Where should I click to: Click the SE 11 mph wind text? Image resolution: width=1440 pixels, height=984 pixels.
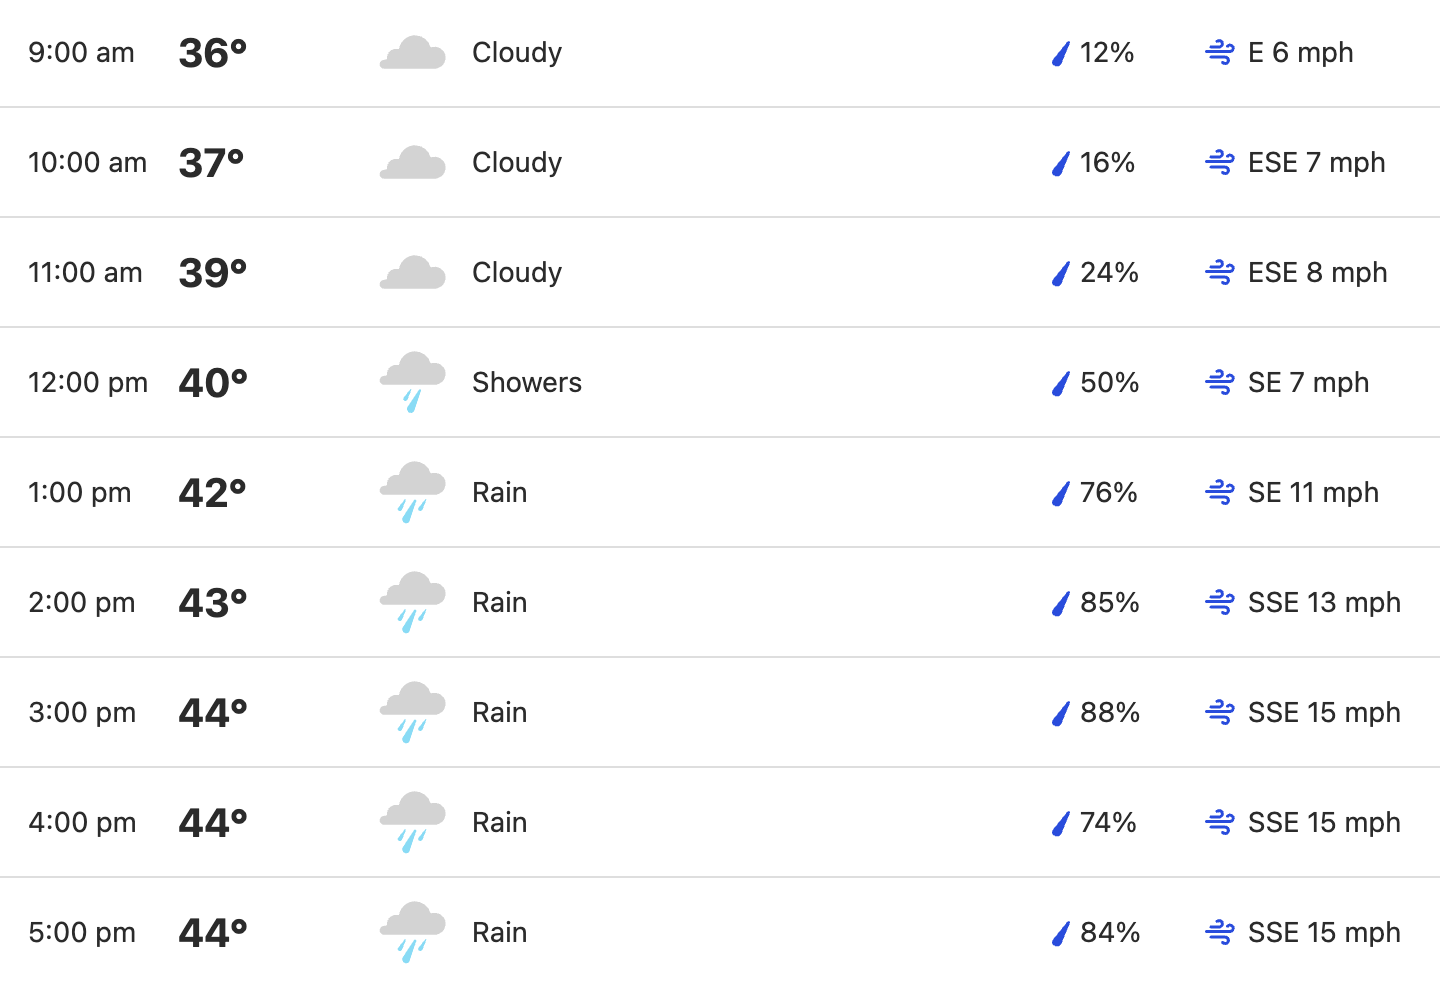[1313, 493]
